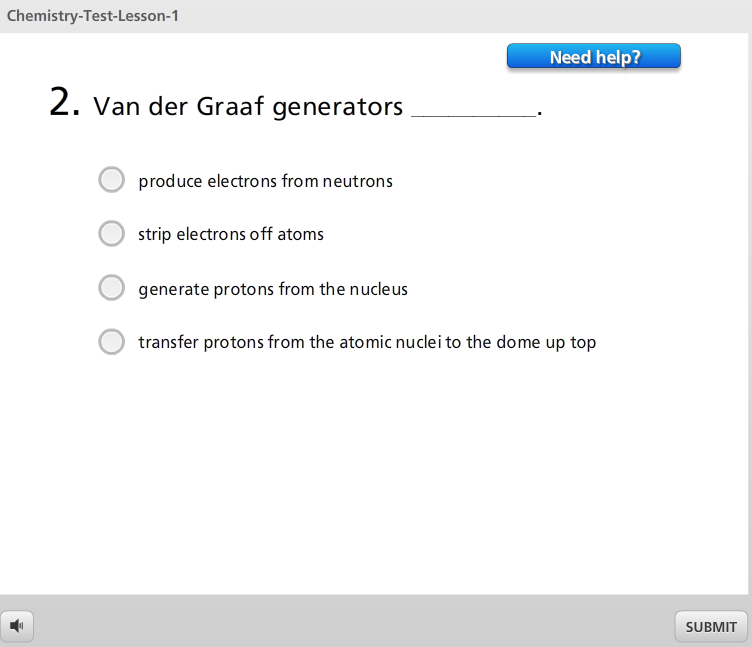Select radio for transfer protons to dome

(112, 341)
